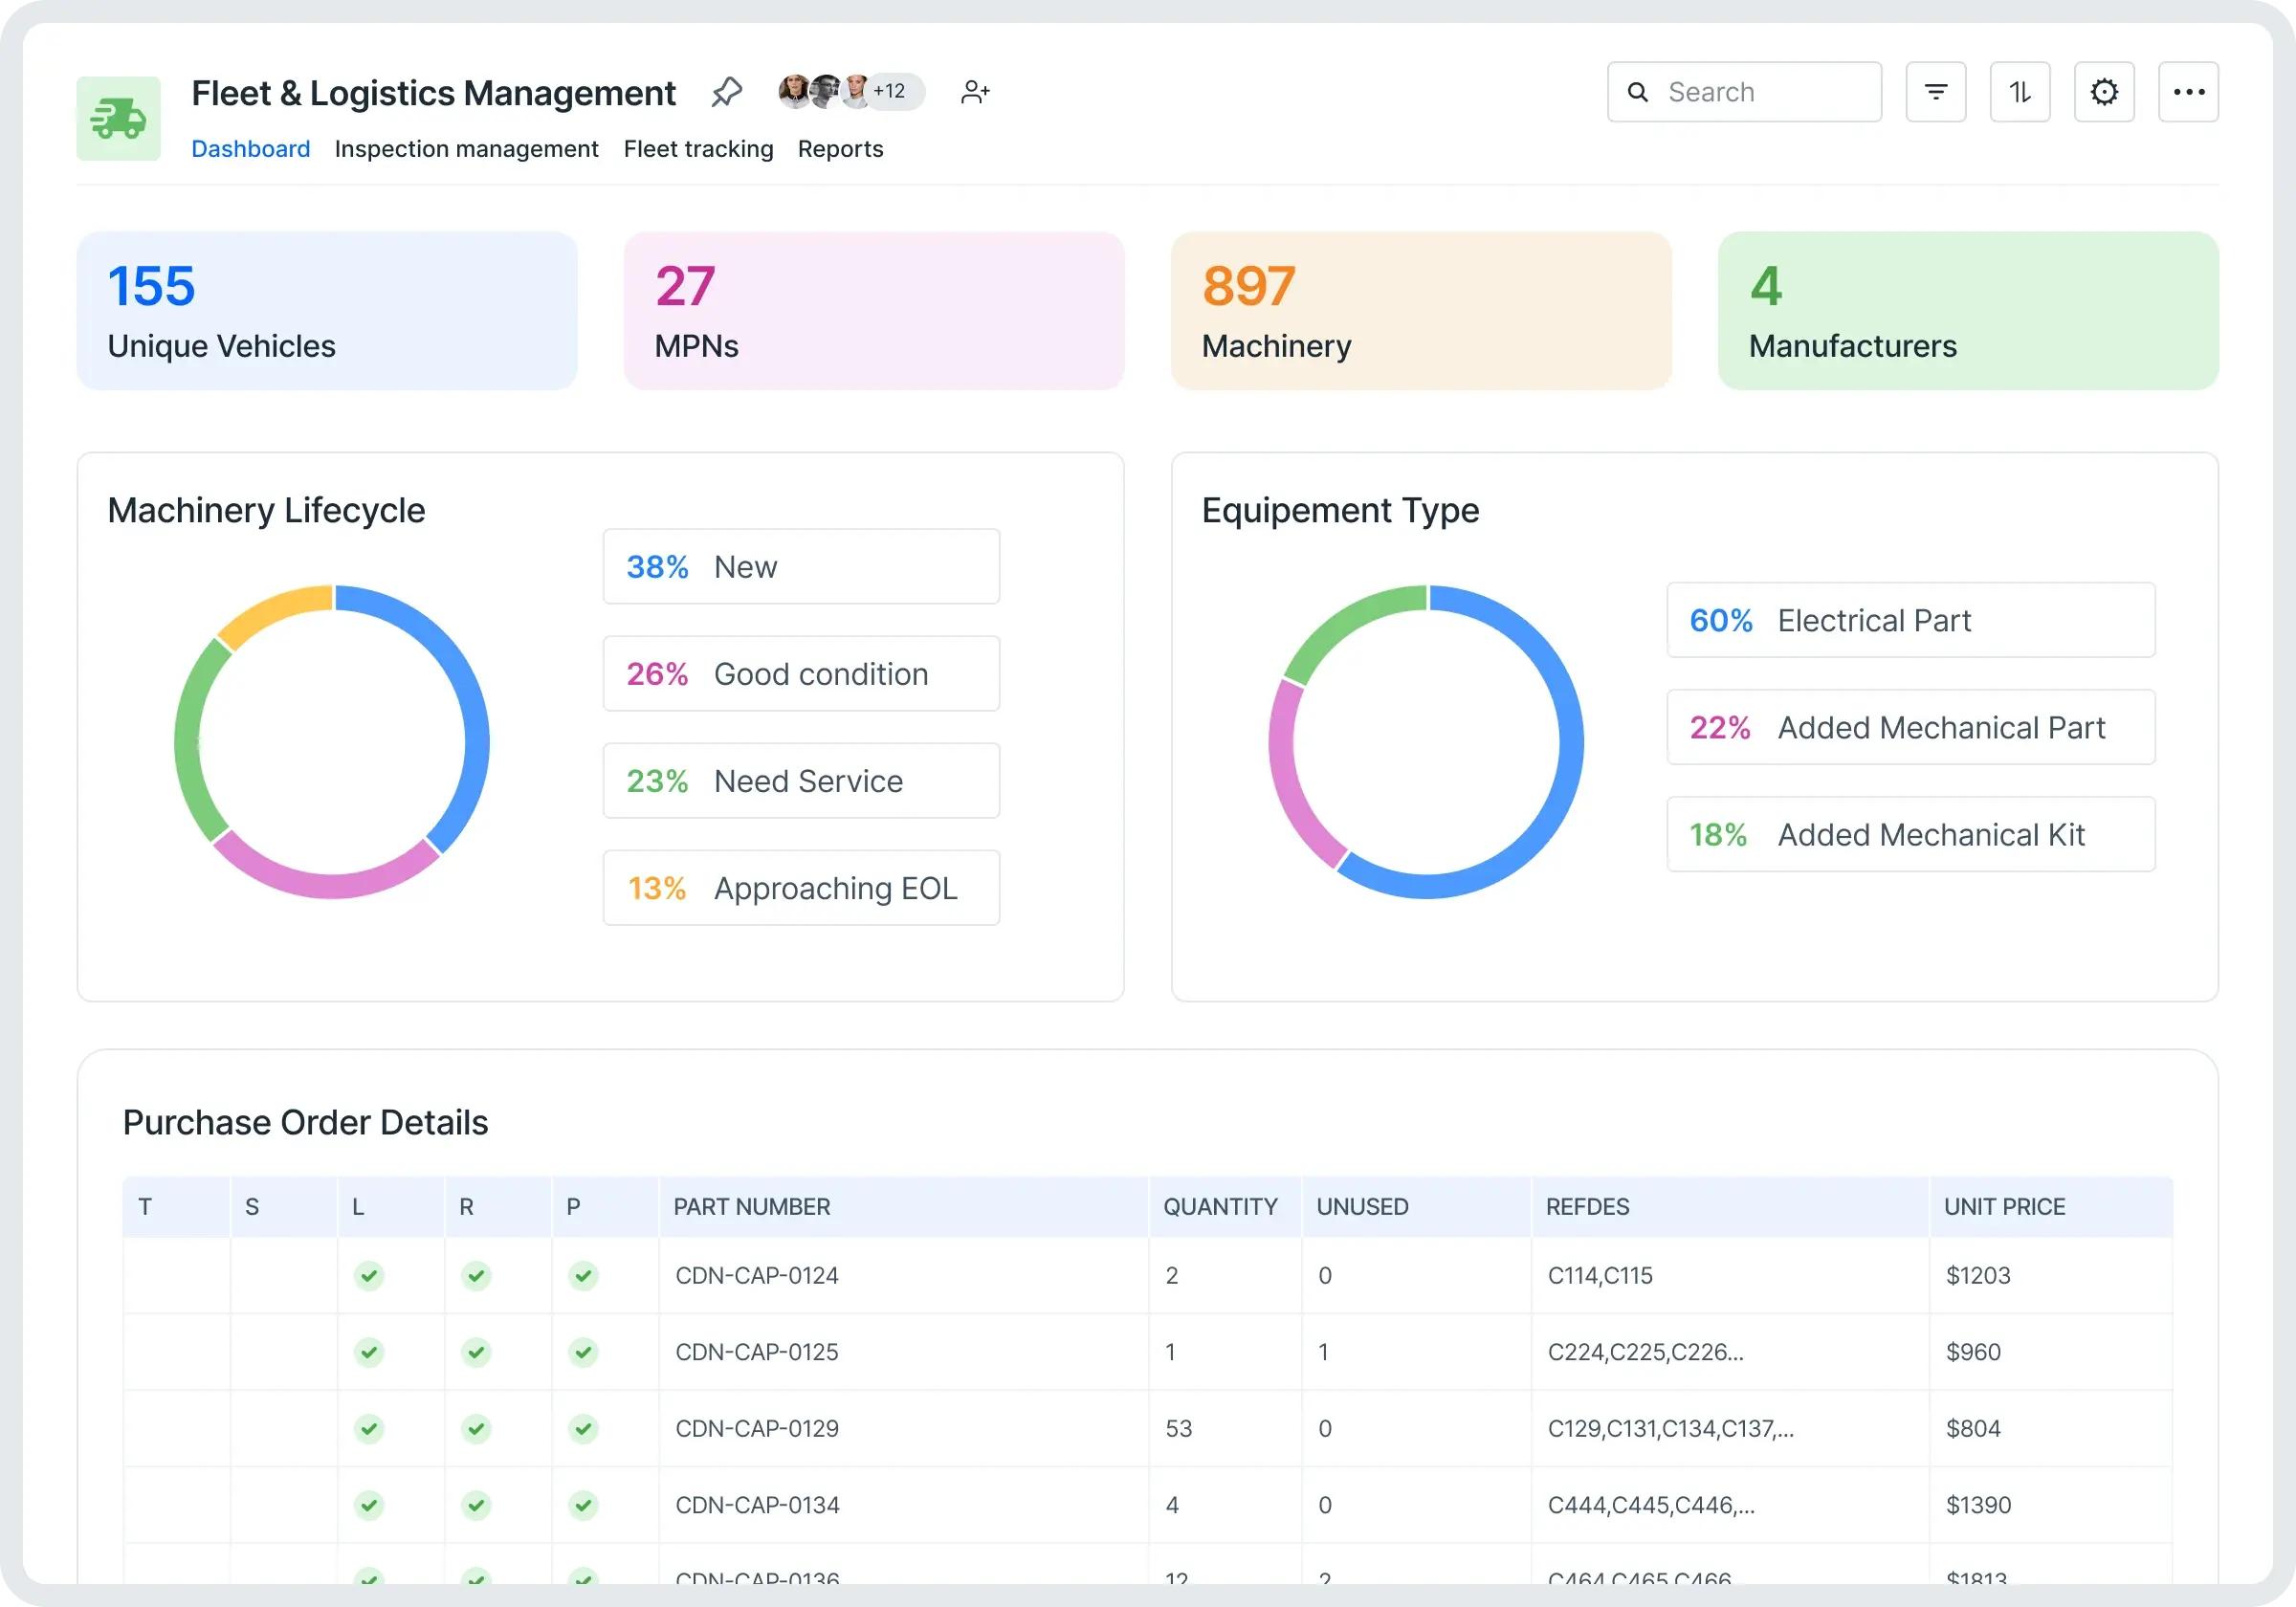Sort by UNIT PRICE column header
This screenshot has height=1607, width=2296.
(x=2004, y=1207)
